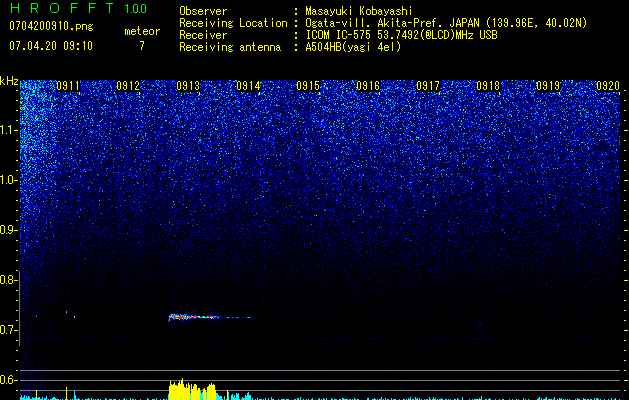629x400 pixels.
Task: Click the HROFFT title text
Action: (x=62, y=8)
